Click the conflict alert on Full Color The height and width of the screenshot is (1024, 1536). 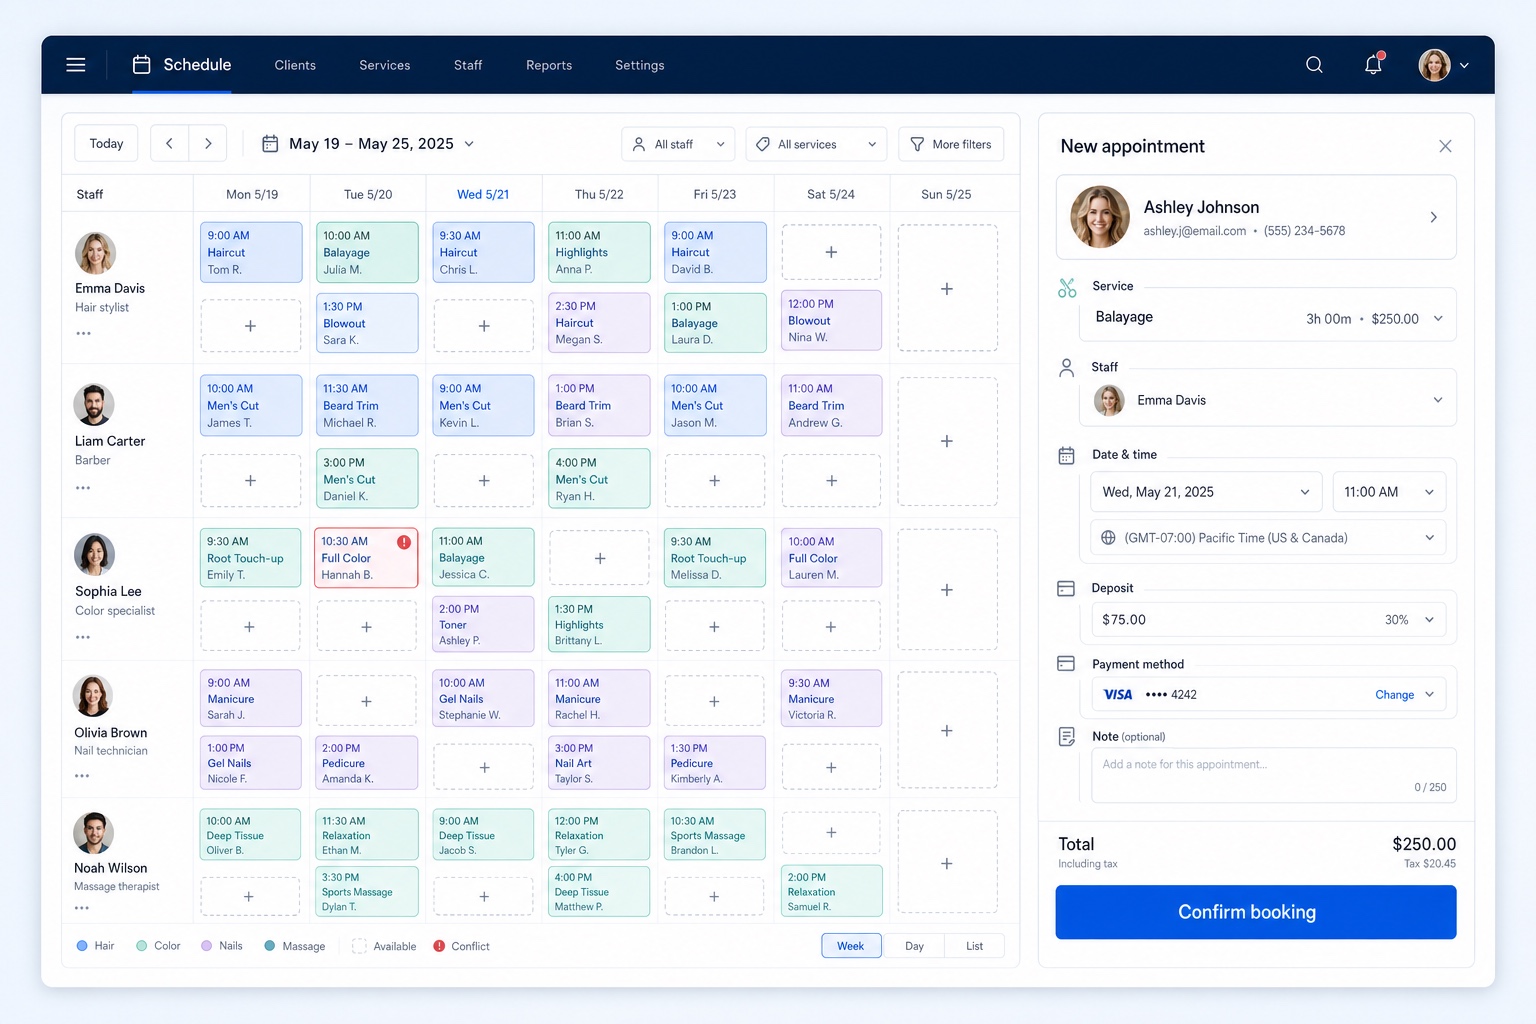(x=404, y=542)
